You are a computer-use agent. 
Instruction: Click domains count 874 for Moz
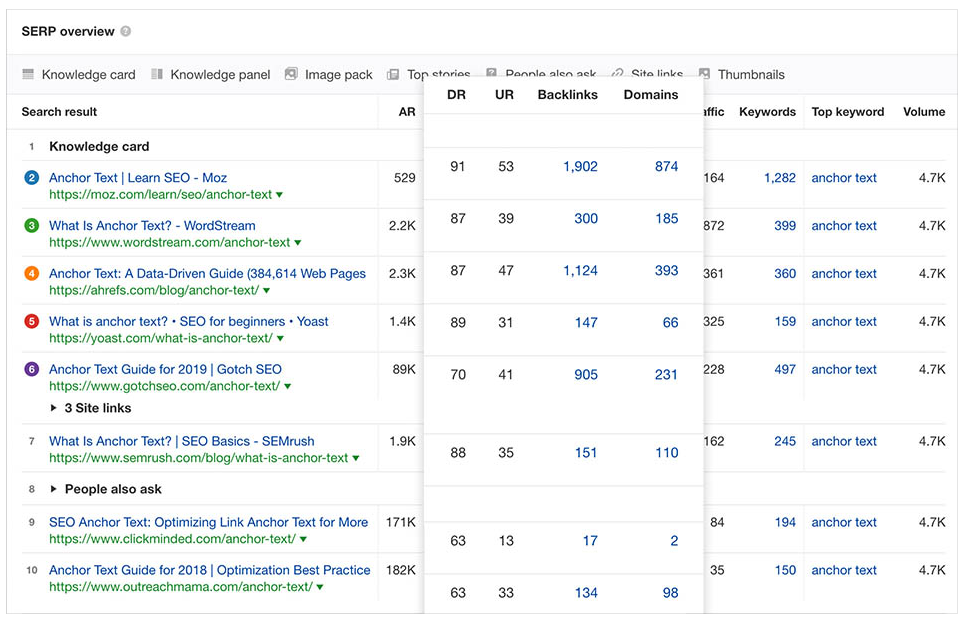click(666, 166)
